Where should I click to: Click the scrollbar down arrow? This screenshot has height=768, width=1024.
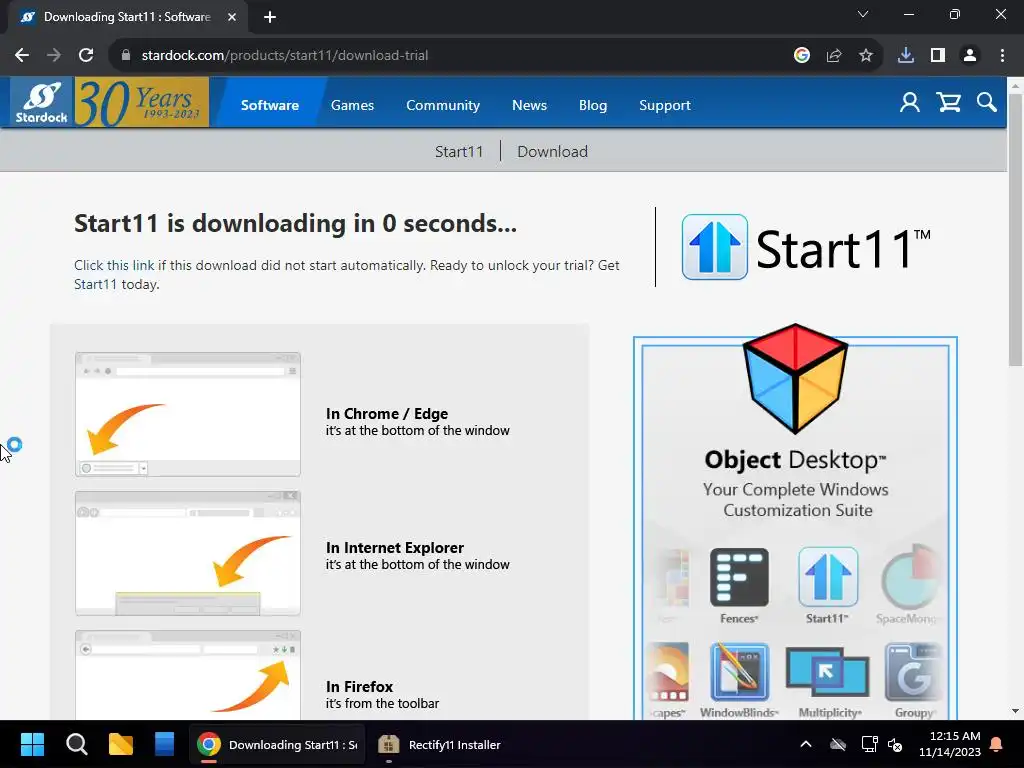1015,711
